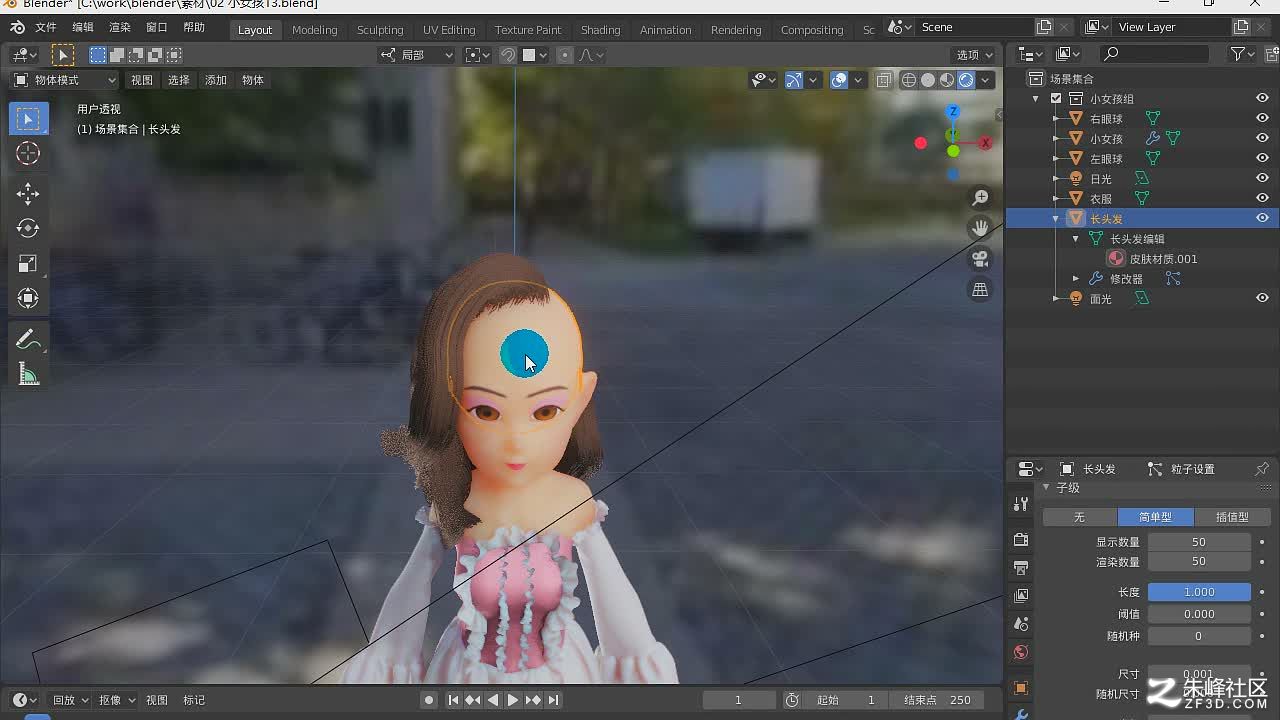Select the Move tool
The width and height of the screenshot is (1280, 720).
click(x=29, y=193)
